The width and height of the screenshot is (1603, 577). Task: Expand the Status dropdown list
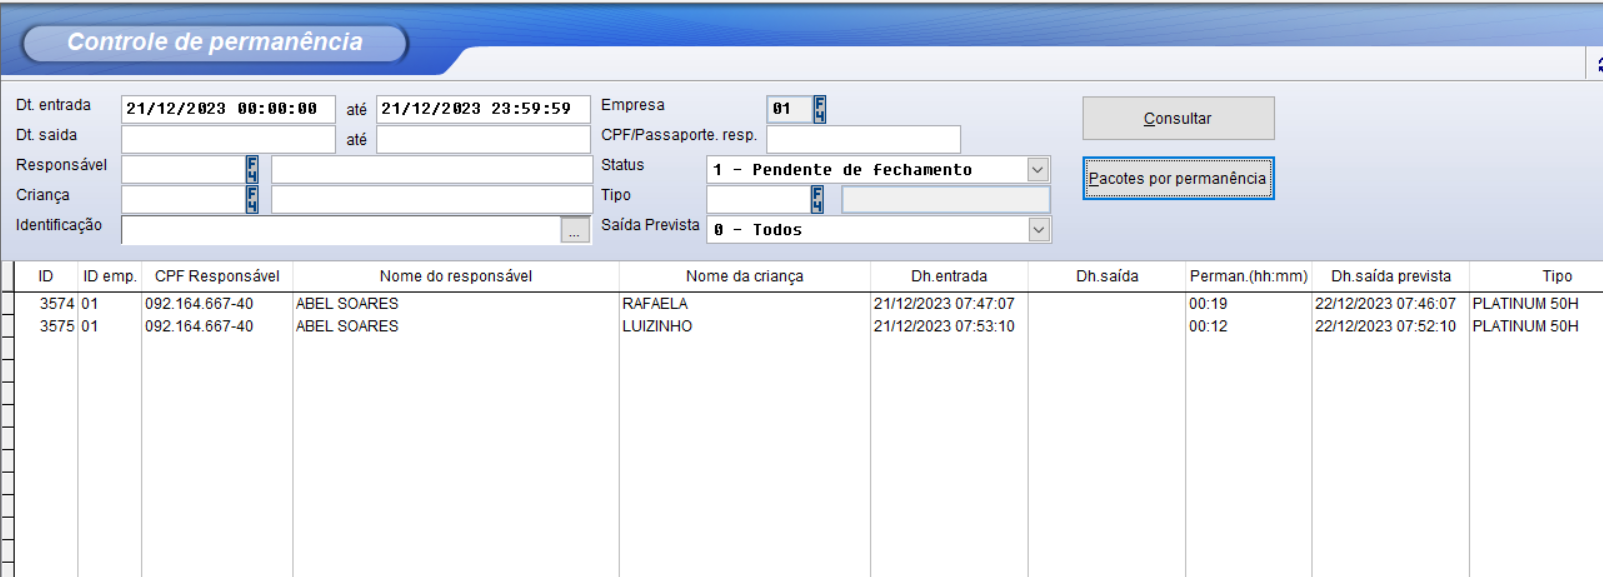coord(1037,170)
